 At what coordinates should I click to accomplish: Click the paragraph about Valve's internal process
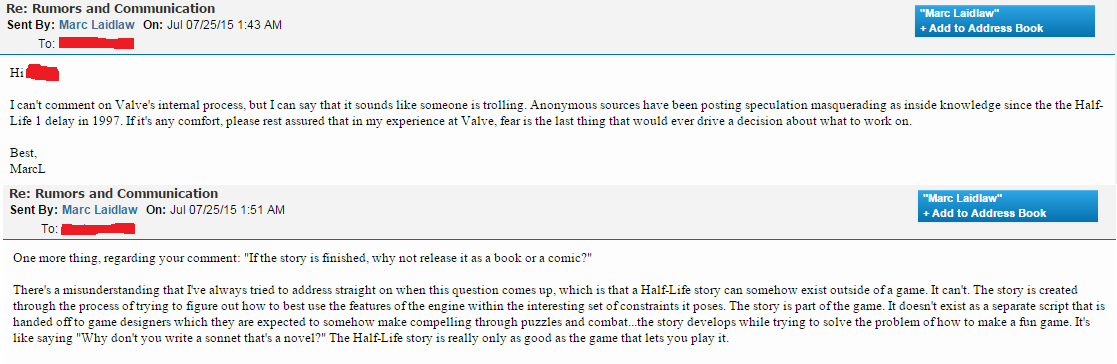click(x=556, y=113)
